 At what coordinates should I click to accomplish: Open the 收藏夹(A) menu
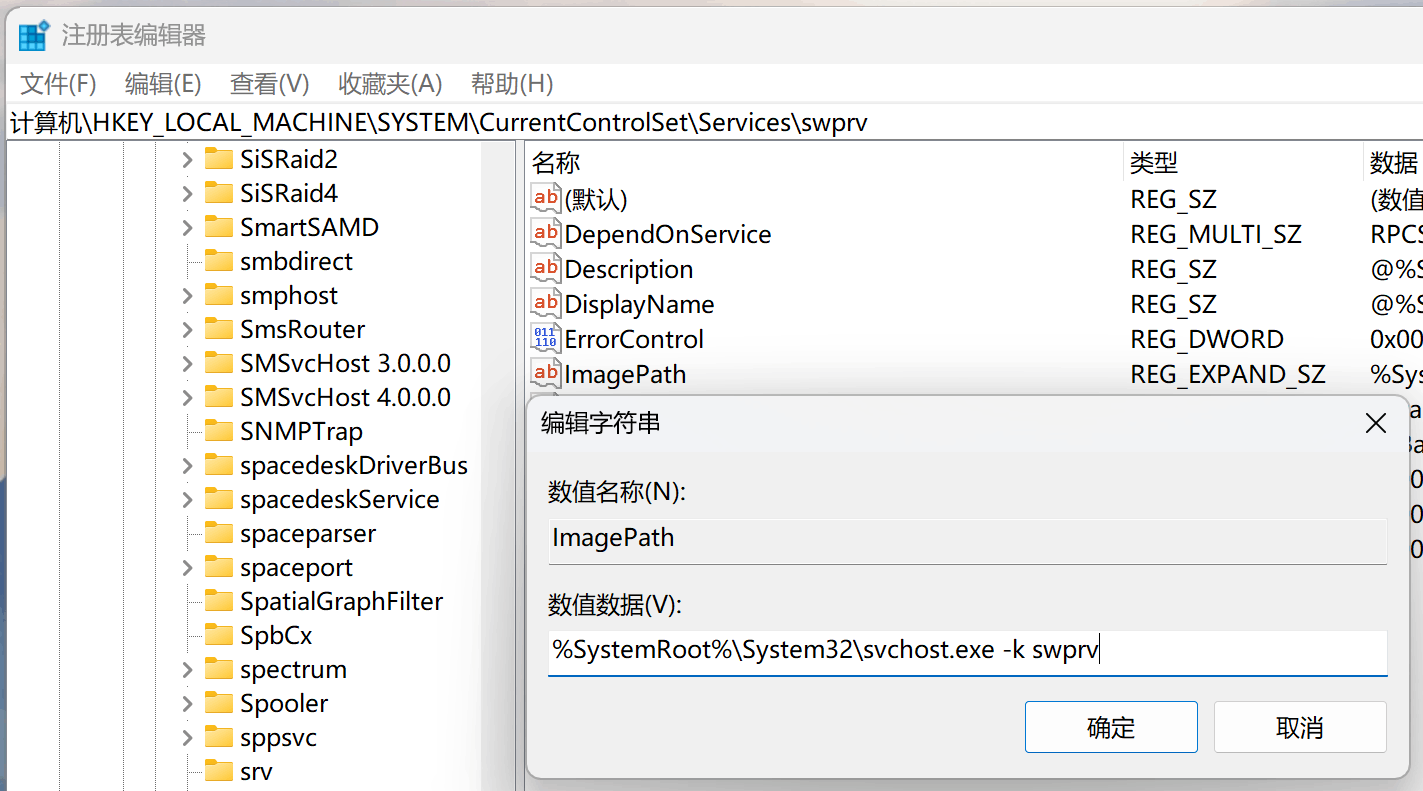click(390, 84)
